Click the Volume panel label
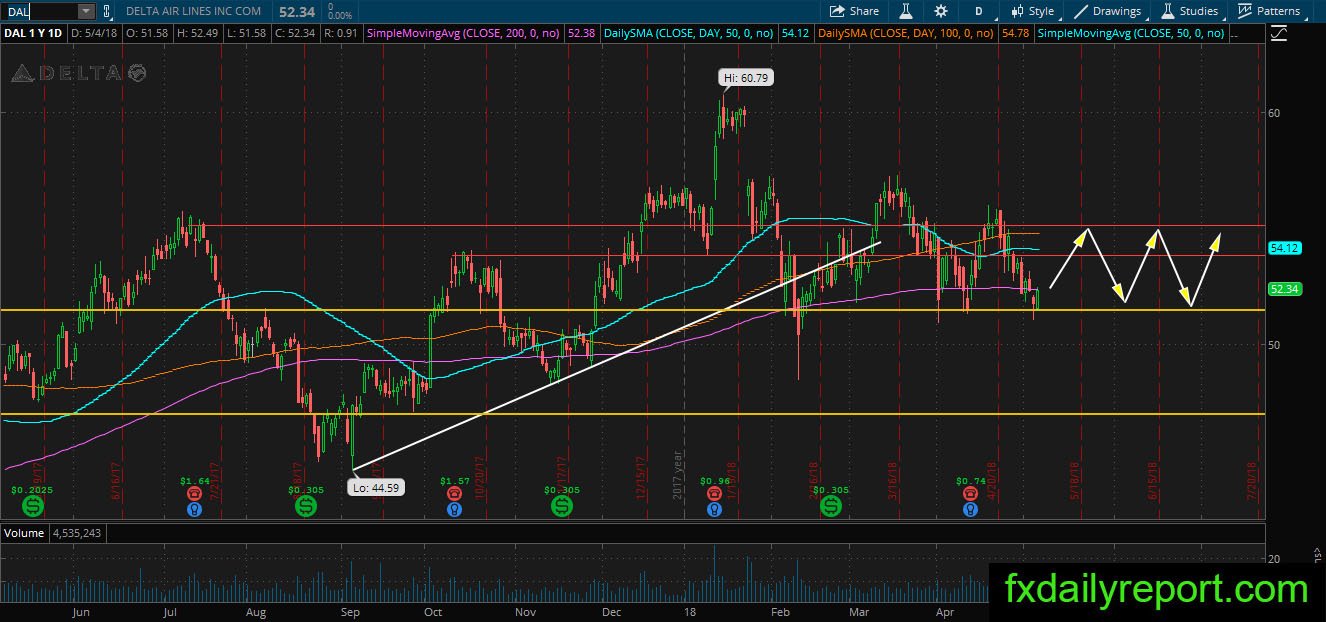 tap(24, 533)
